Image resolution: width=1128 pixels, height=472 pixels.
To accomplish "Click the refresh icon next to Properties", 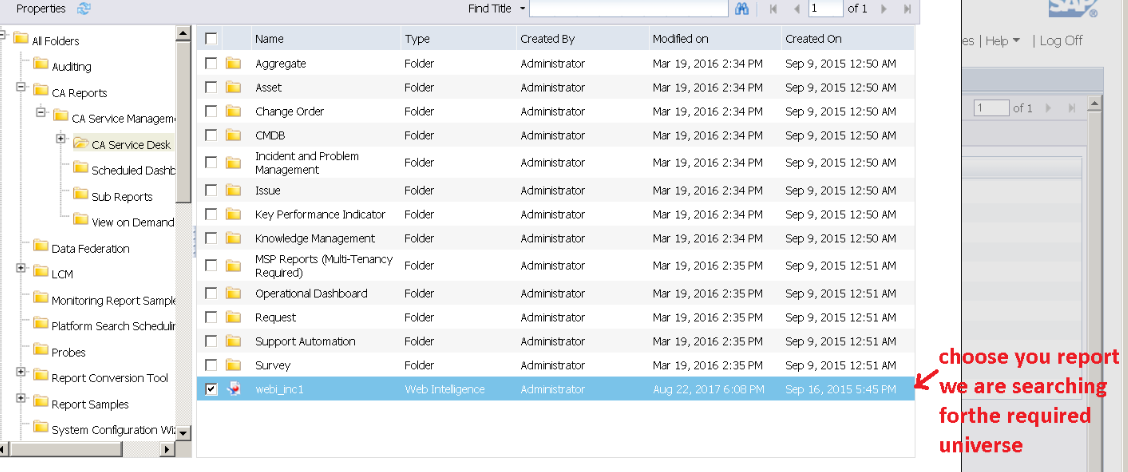I will tap(83, 9).
